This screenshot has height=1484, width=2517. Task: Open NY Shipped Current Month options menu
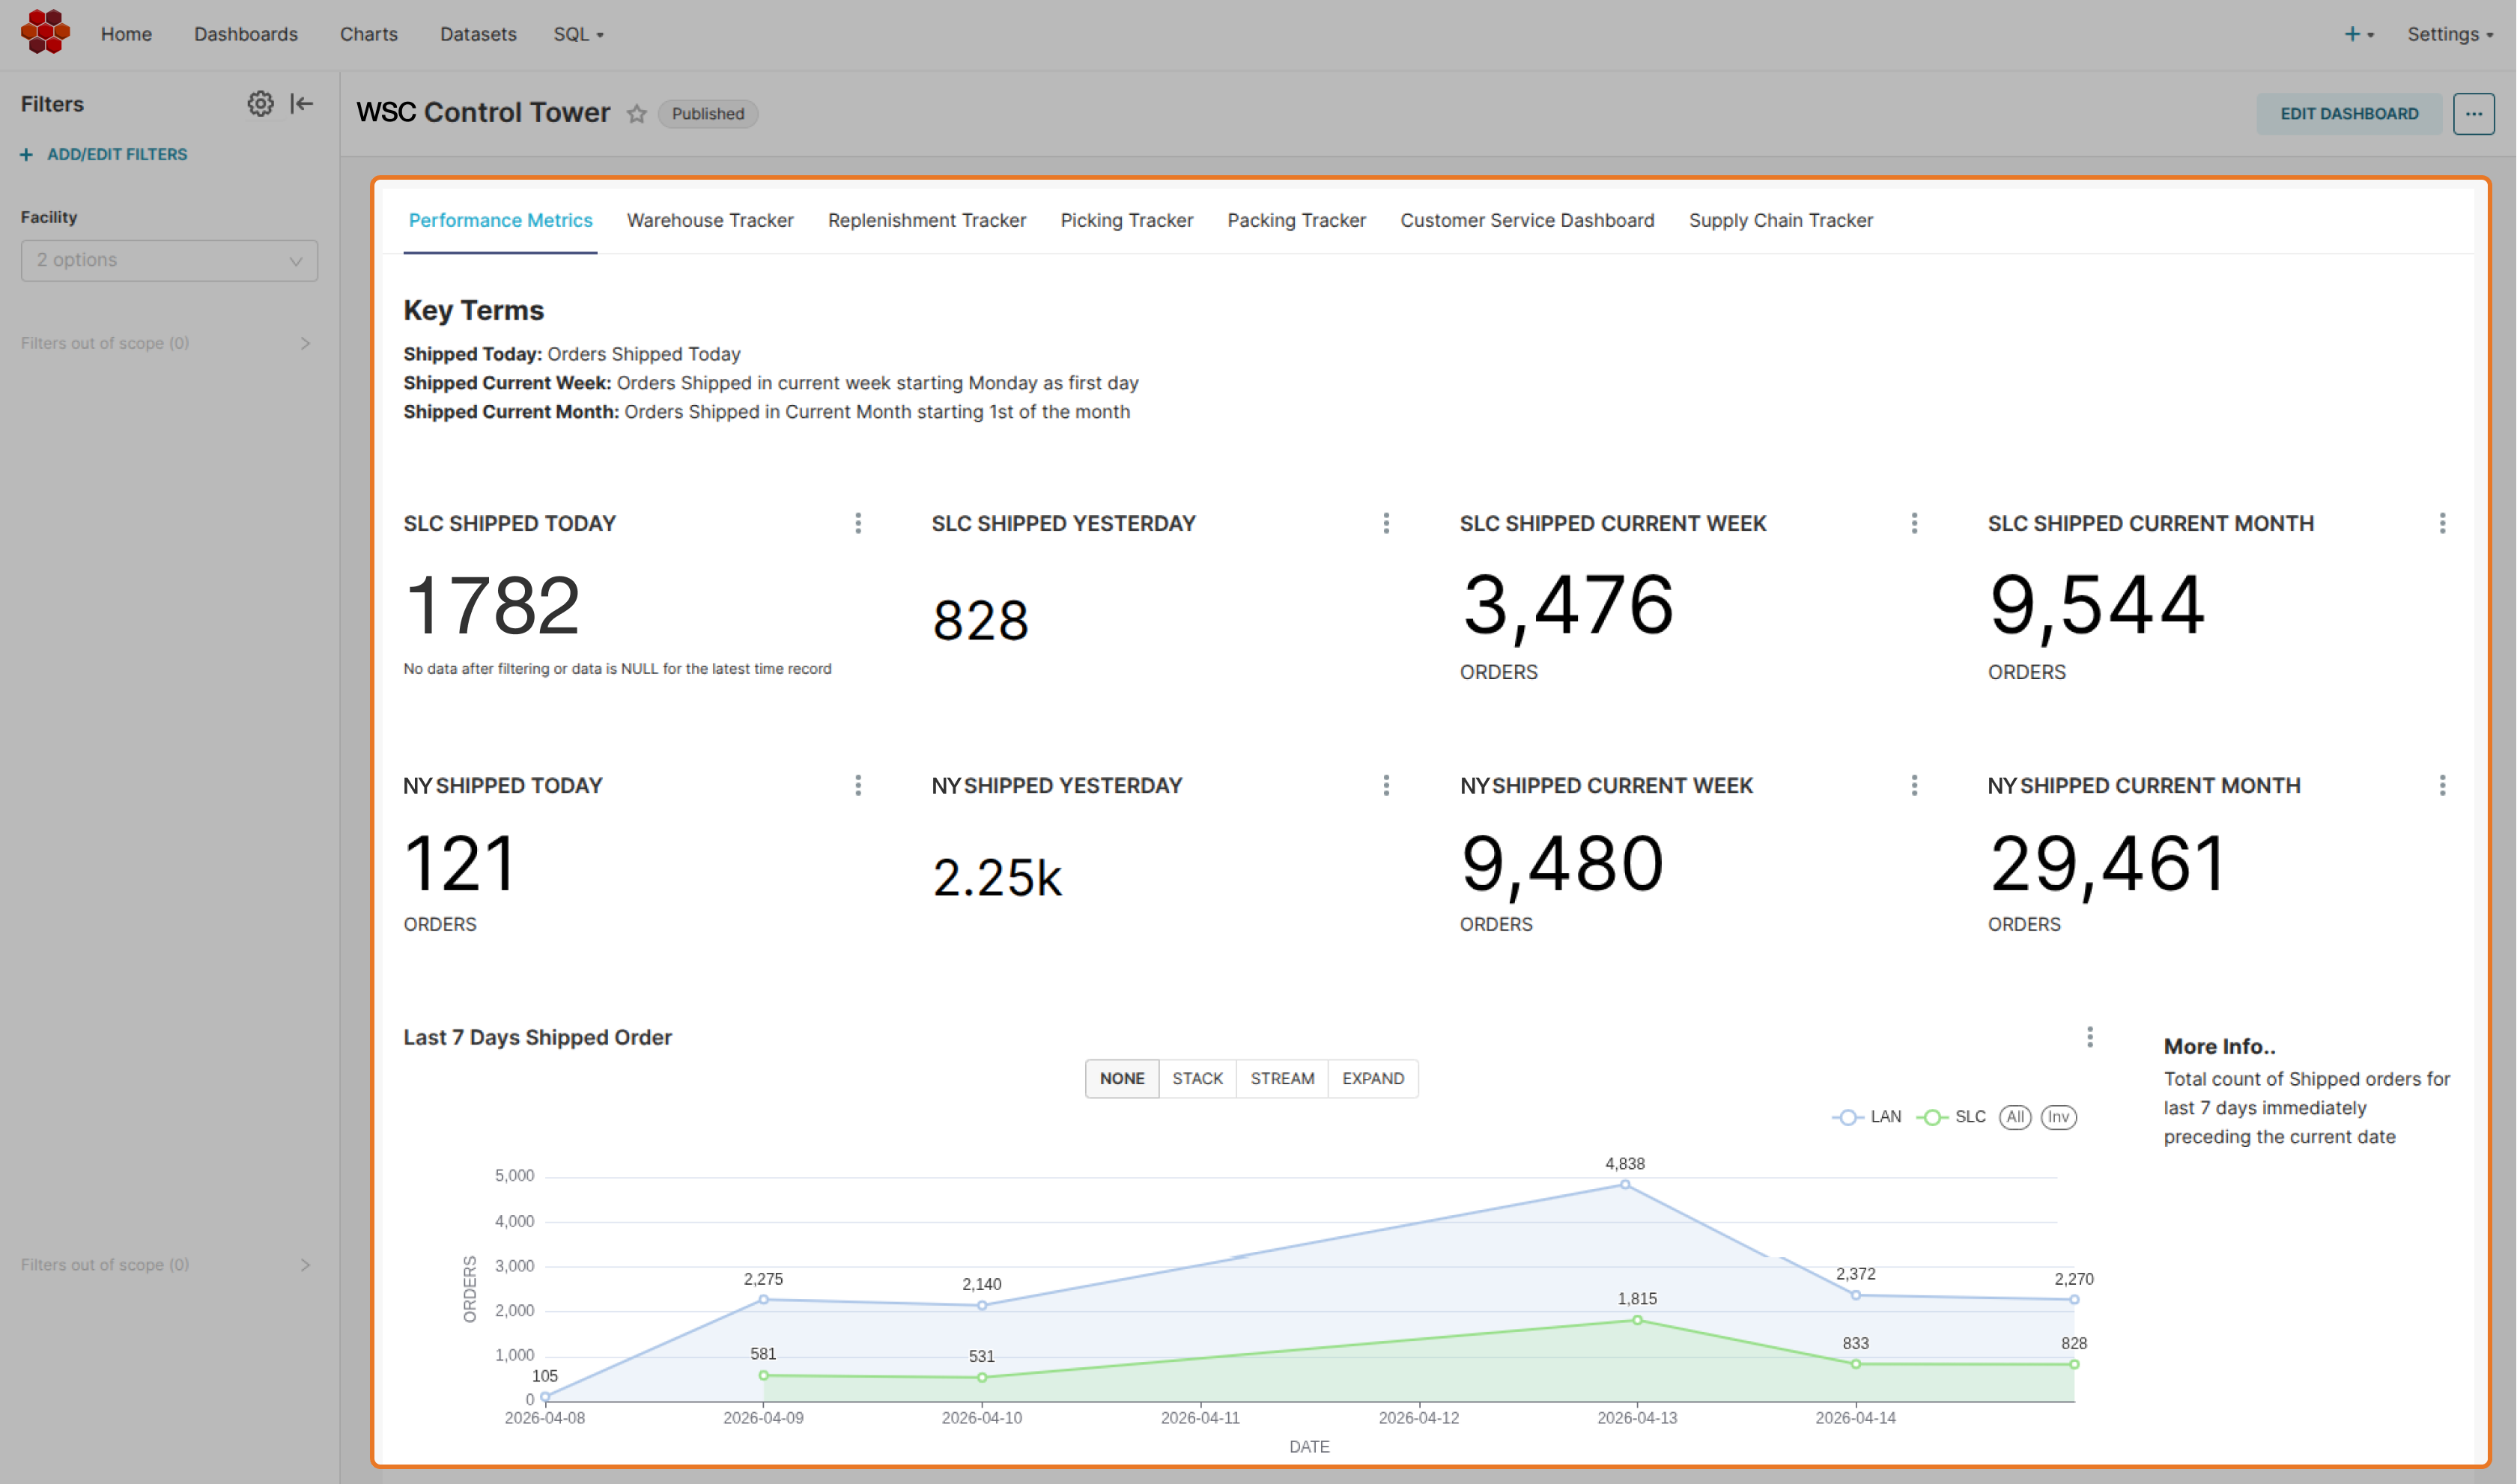coord(2441,785)
